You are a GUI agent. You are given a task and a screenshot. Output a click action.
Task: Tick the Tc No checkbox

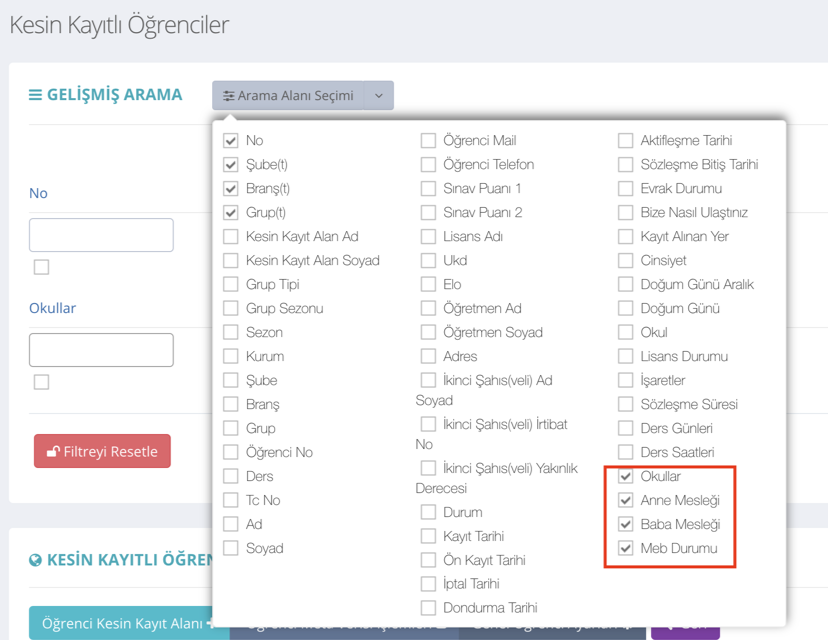pos(231,500)
